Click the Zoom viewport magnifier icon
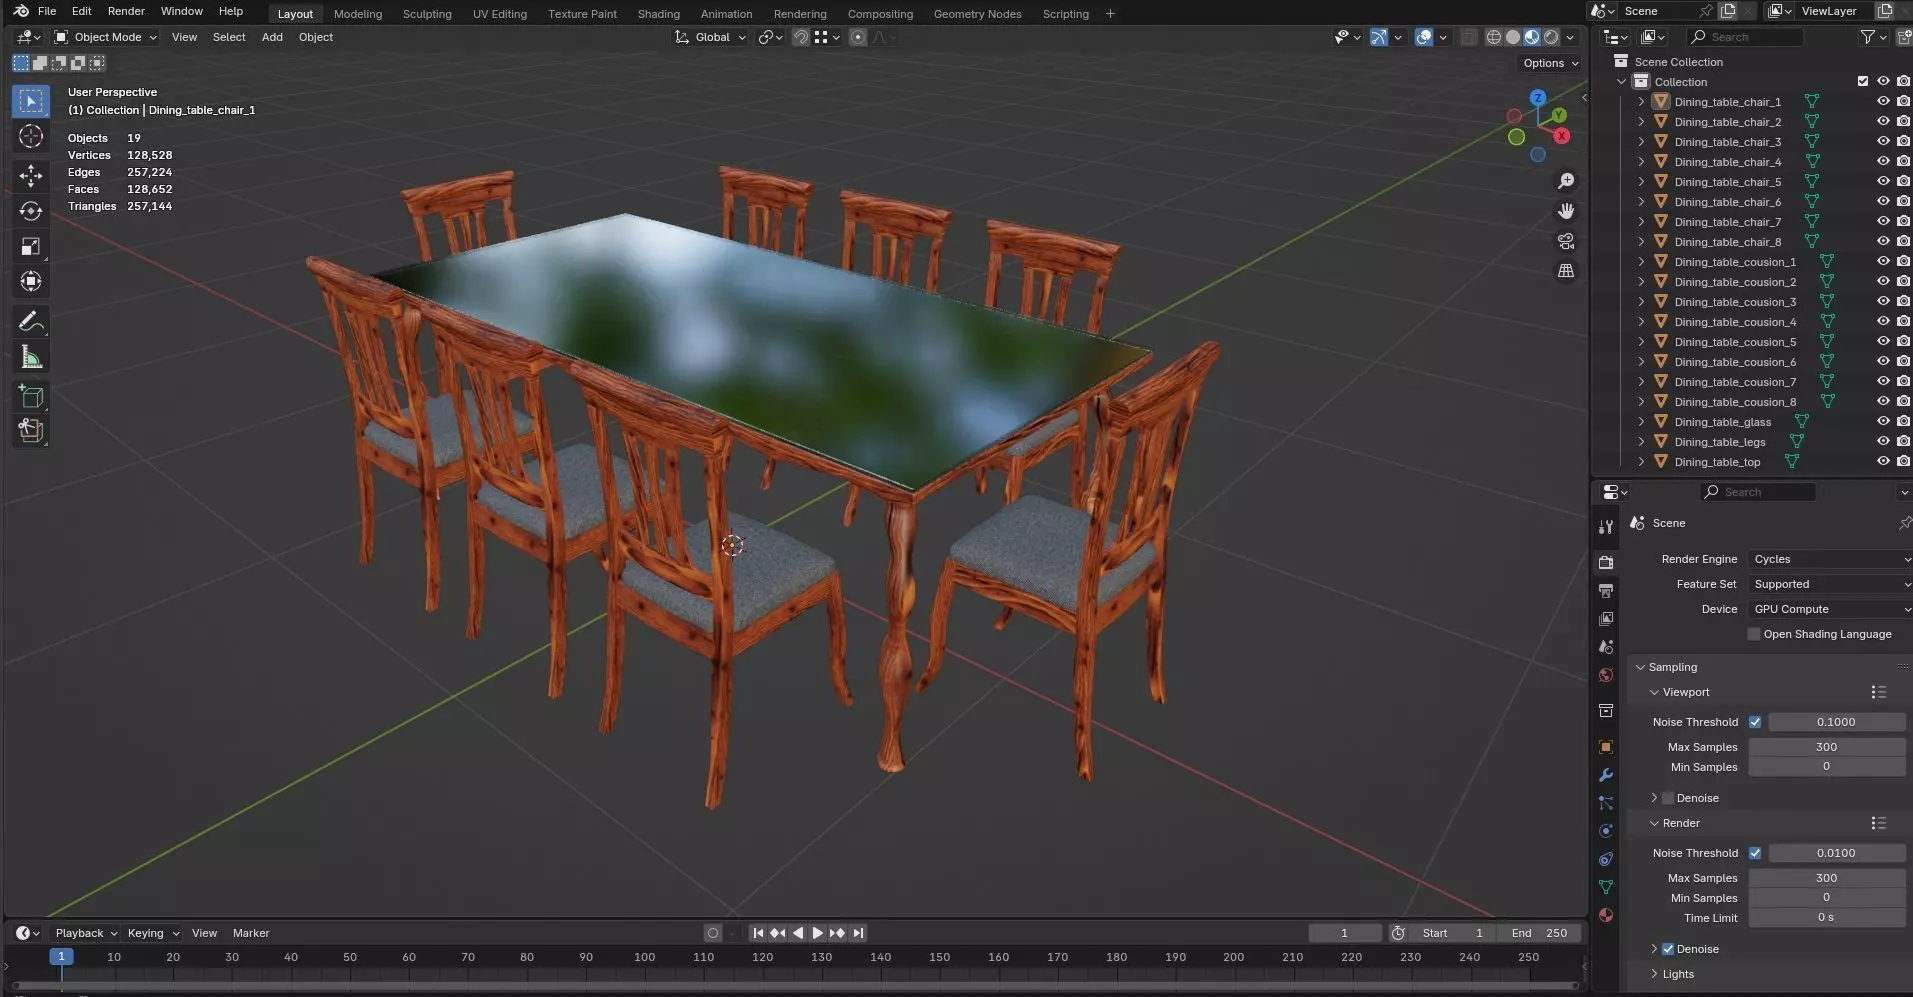This screenshot has width=1913, height=997. coord(1566,181)
